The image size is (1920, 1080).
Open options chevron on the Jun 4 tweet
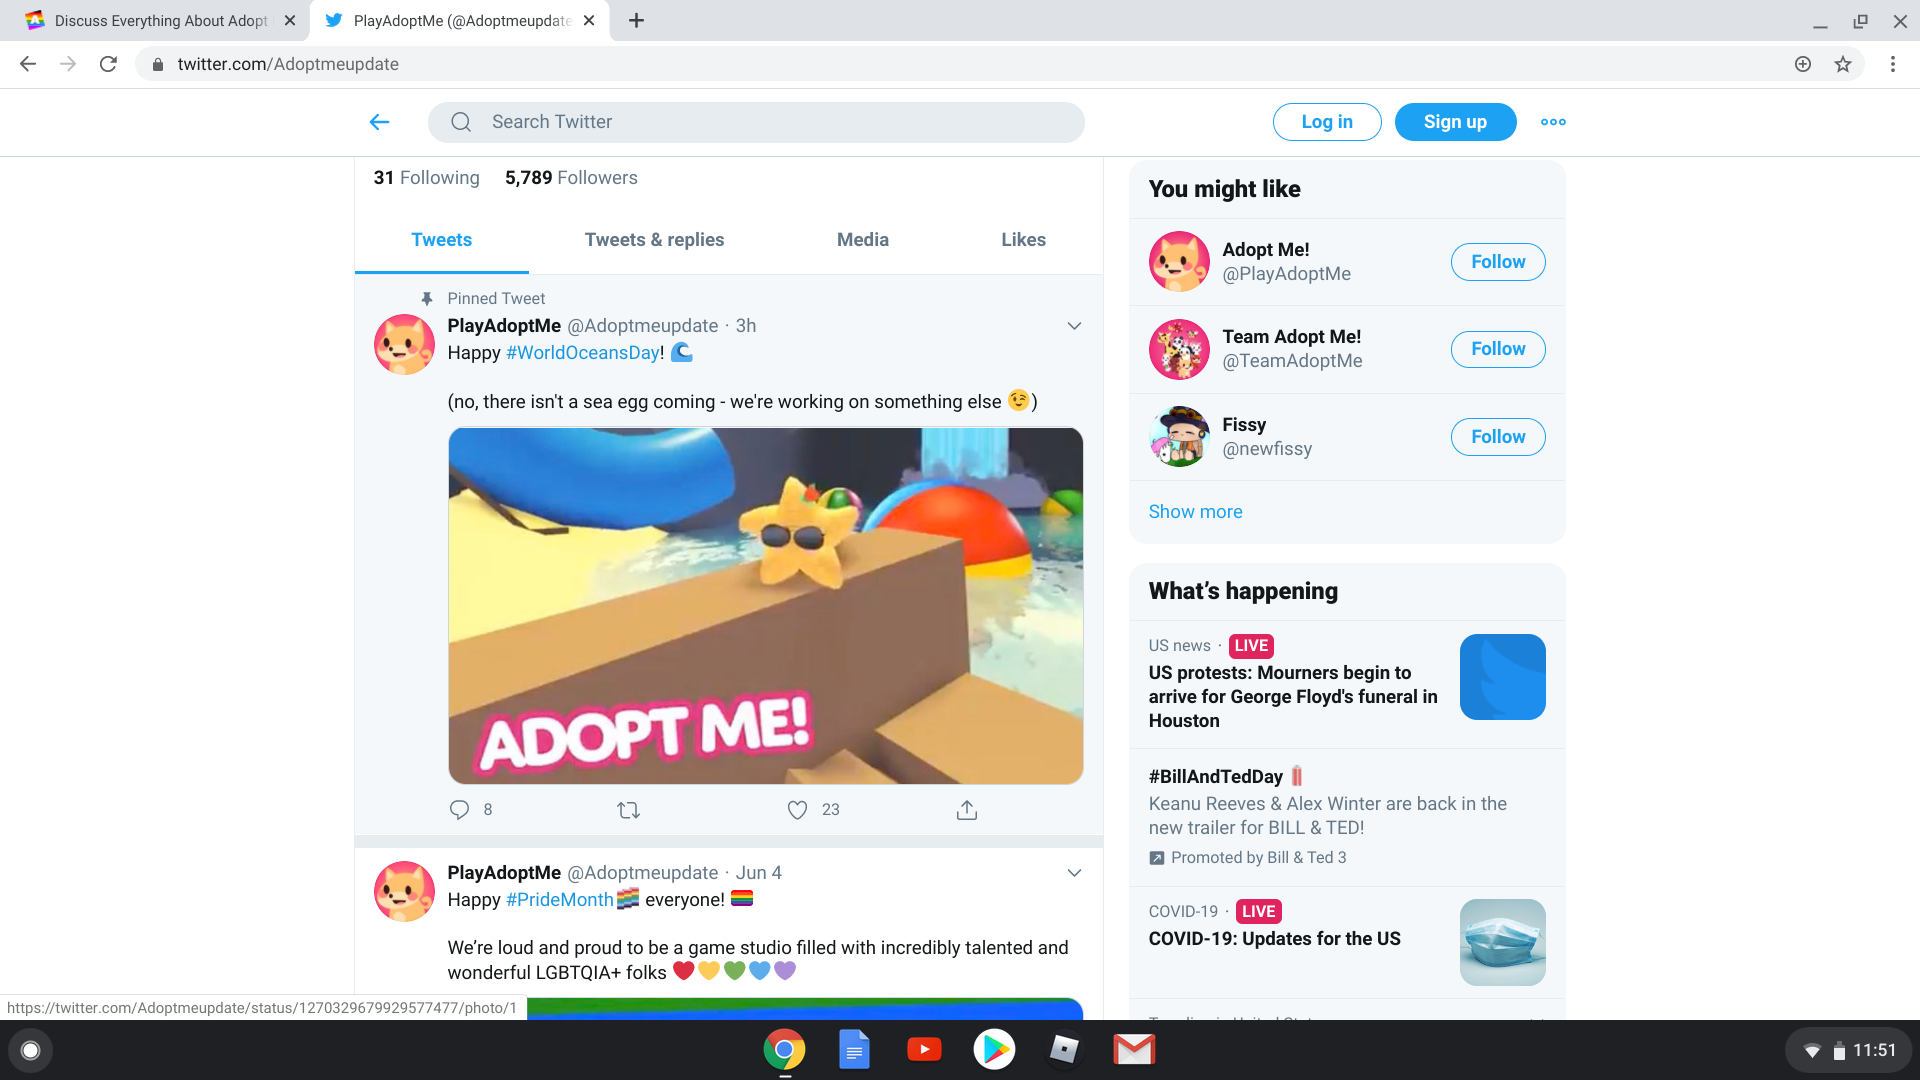[1074, 873]
